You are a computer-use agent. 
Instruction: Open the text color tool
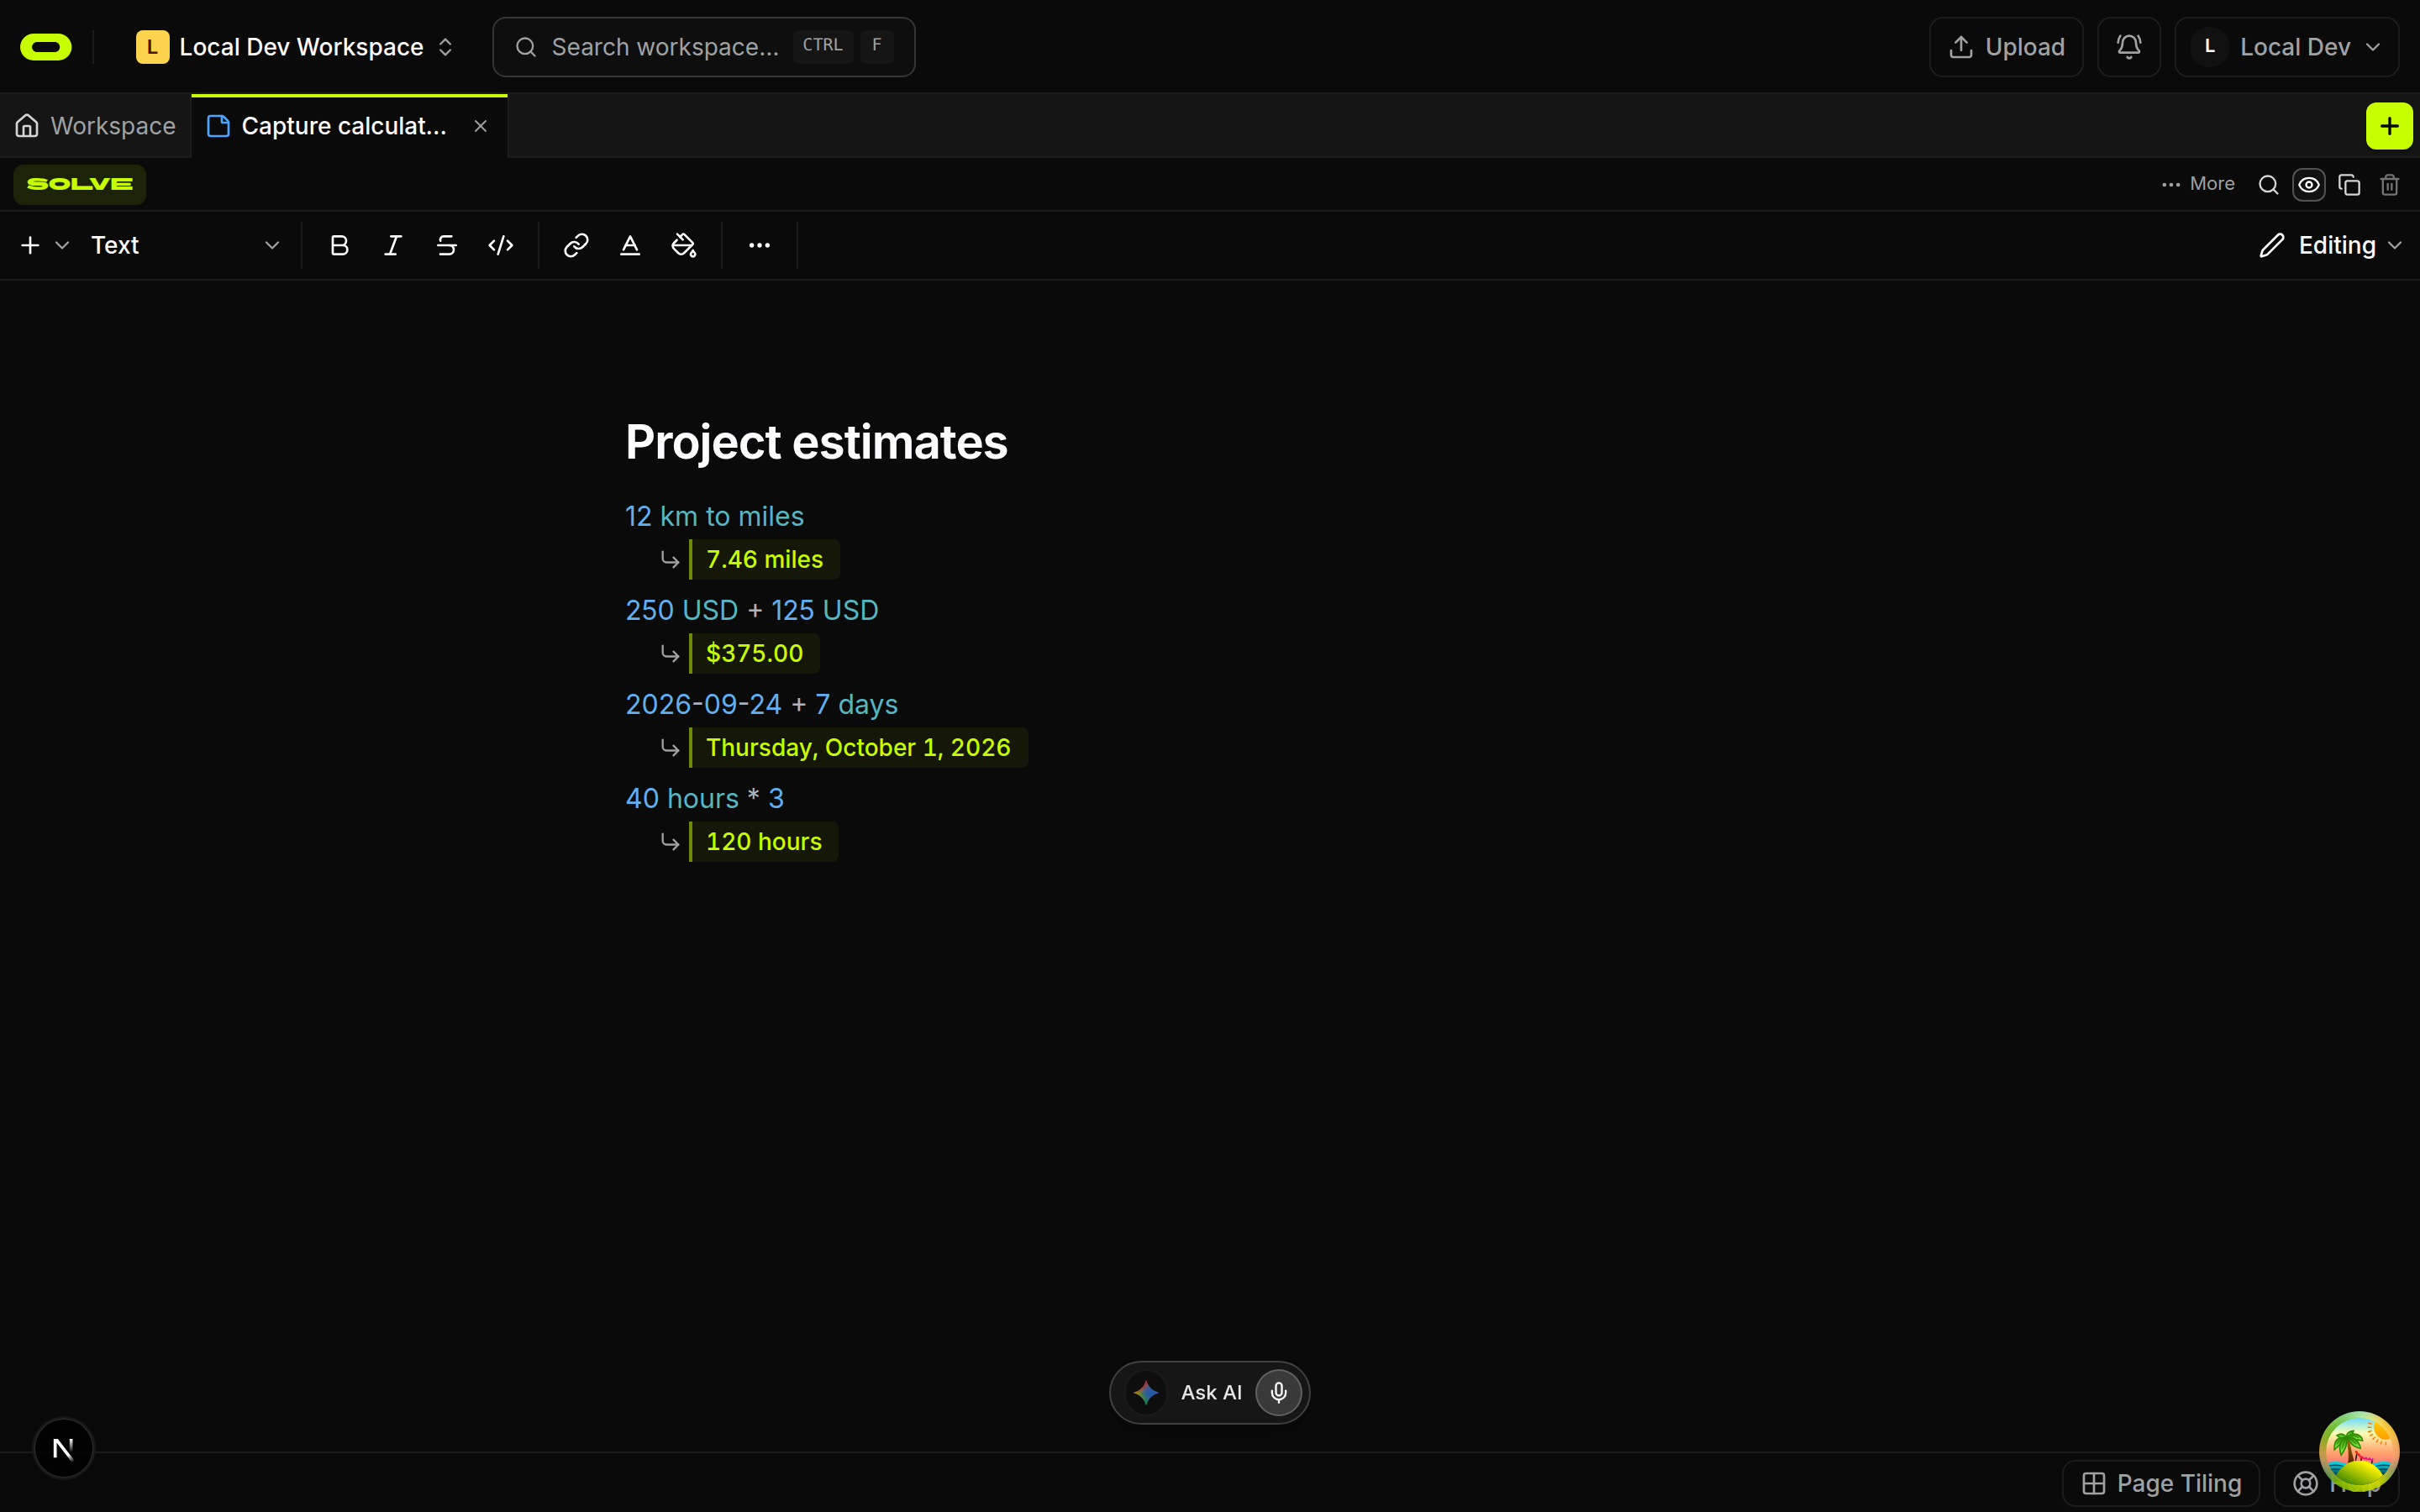[x=630, y=245]
